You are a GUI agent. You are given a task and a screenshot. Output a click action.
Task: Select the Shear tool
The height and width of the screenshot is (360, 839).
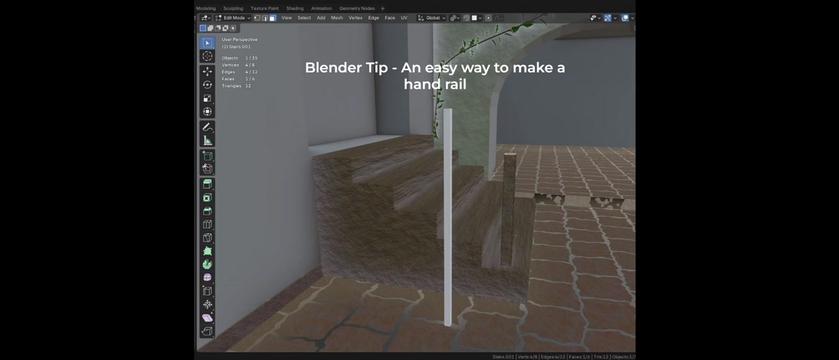click(x=208, y=318)
